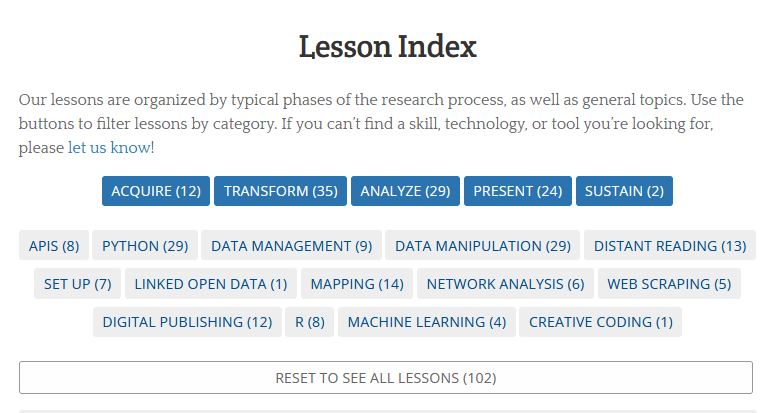Filter lessons by the Acquire phase
The height and width of the screenshot is (413, 781).
pos(156,191)
